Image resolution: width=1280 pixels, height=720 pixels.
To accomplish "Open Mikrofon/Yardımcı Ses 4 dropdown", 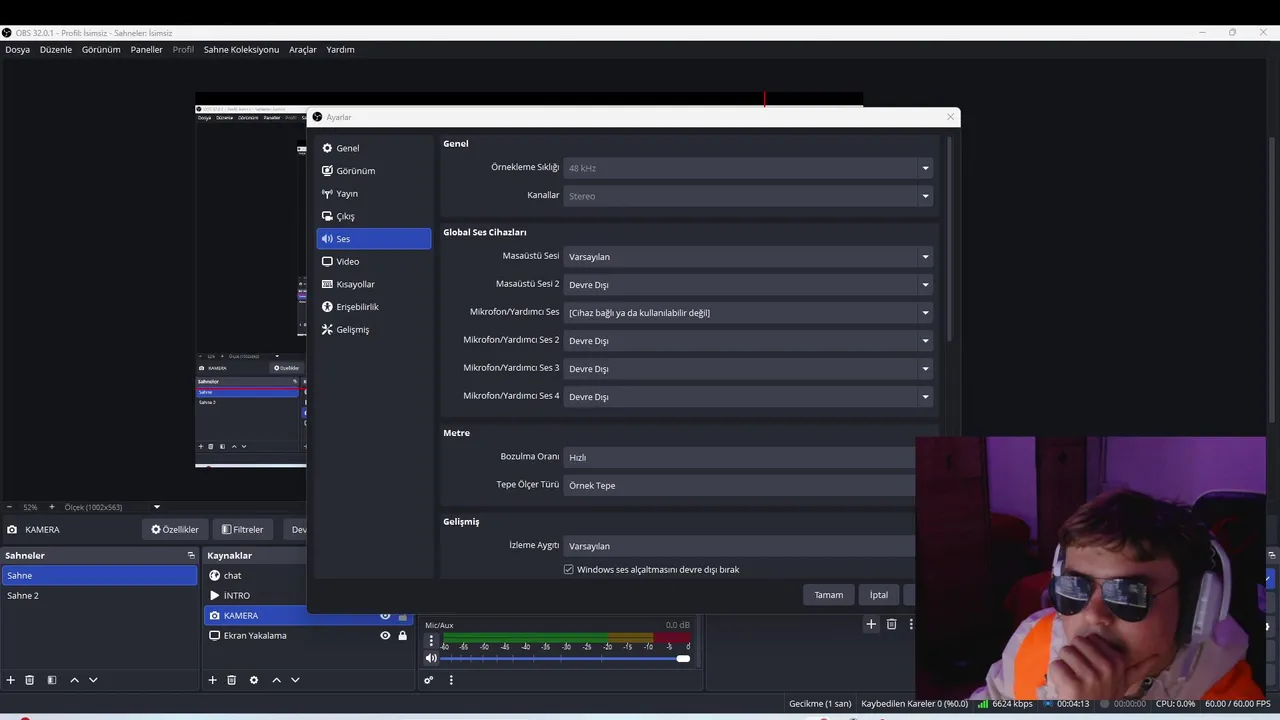I will 748,397.
